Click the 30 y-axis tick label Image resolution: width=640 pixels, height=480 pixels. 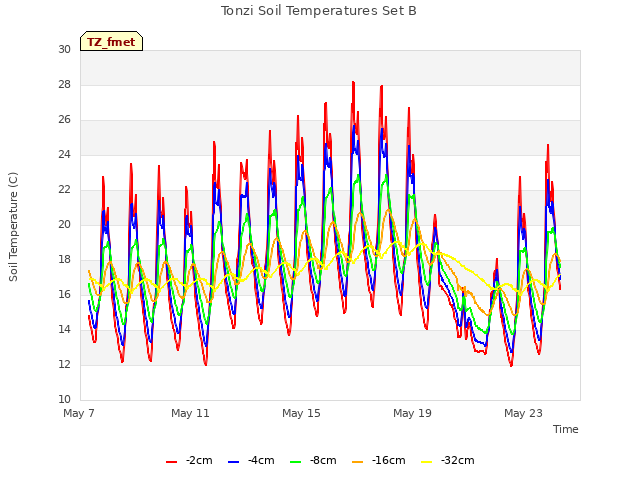pos(64,49)
